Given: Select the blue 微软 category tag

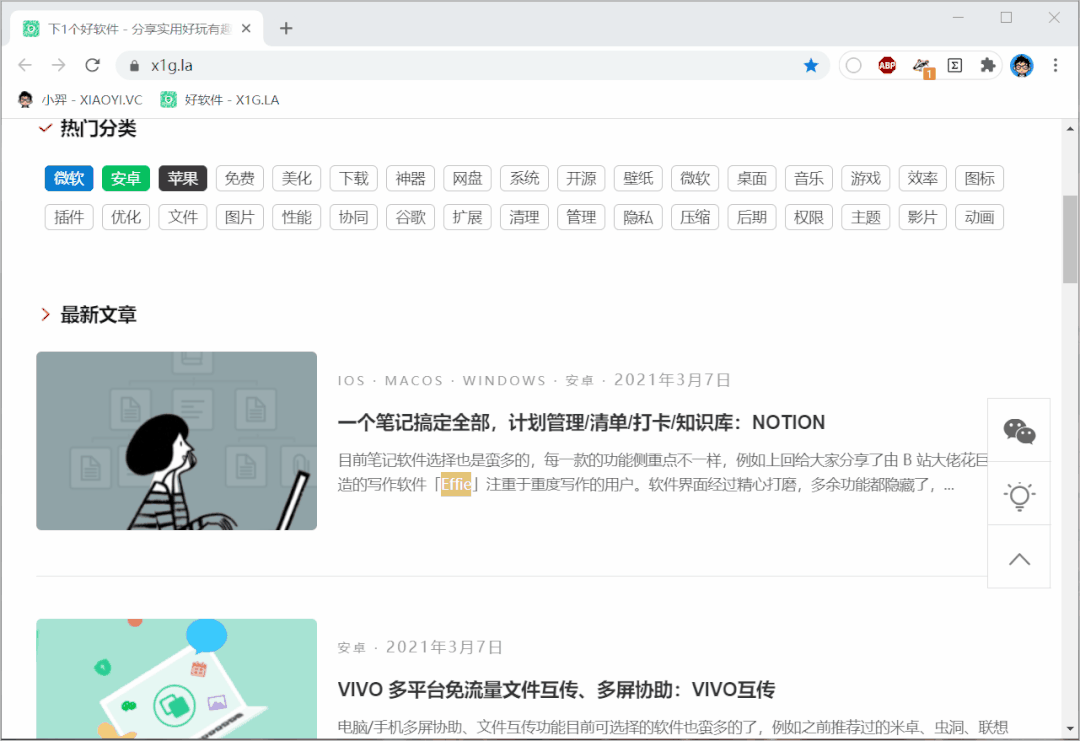Looking at the screenshot, I should (x=69, y=178).
